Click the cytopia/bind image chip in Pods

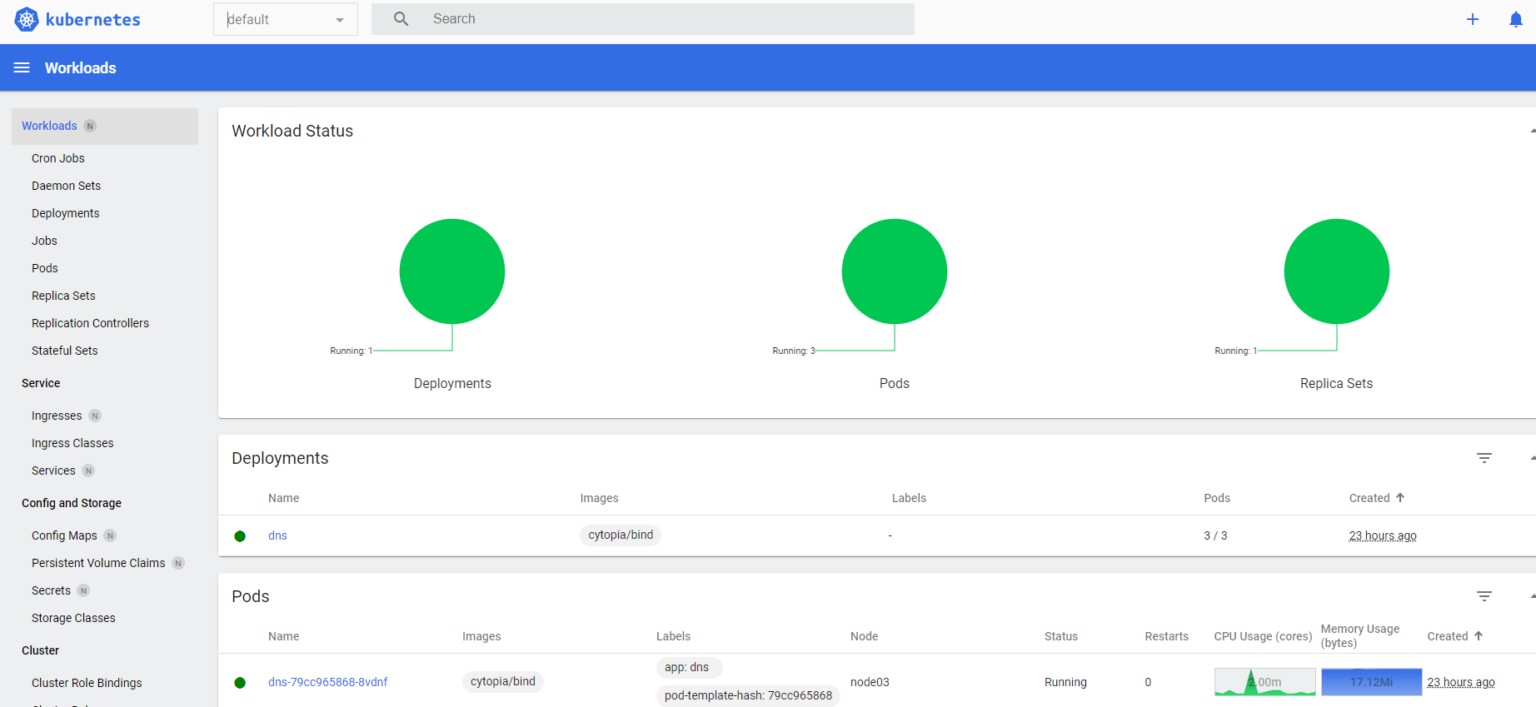point(503,682)
